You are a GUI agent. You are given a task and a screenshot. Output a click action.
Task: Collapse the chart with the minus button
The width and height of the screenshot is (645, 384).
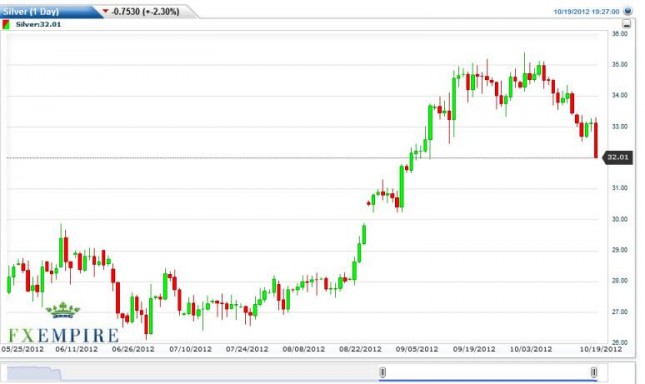coord(626,24)
